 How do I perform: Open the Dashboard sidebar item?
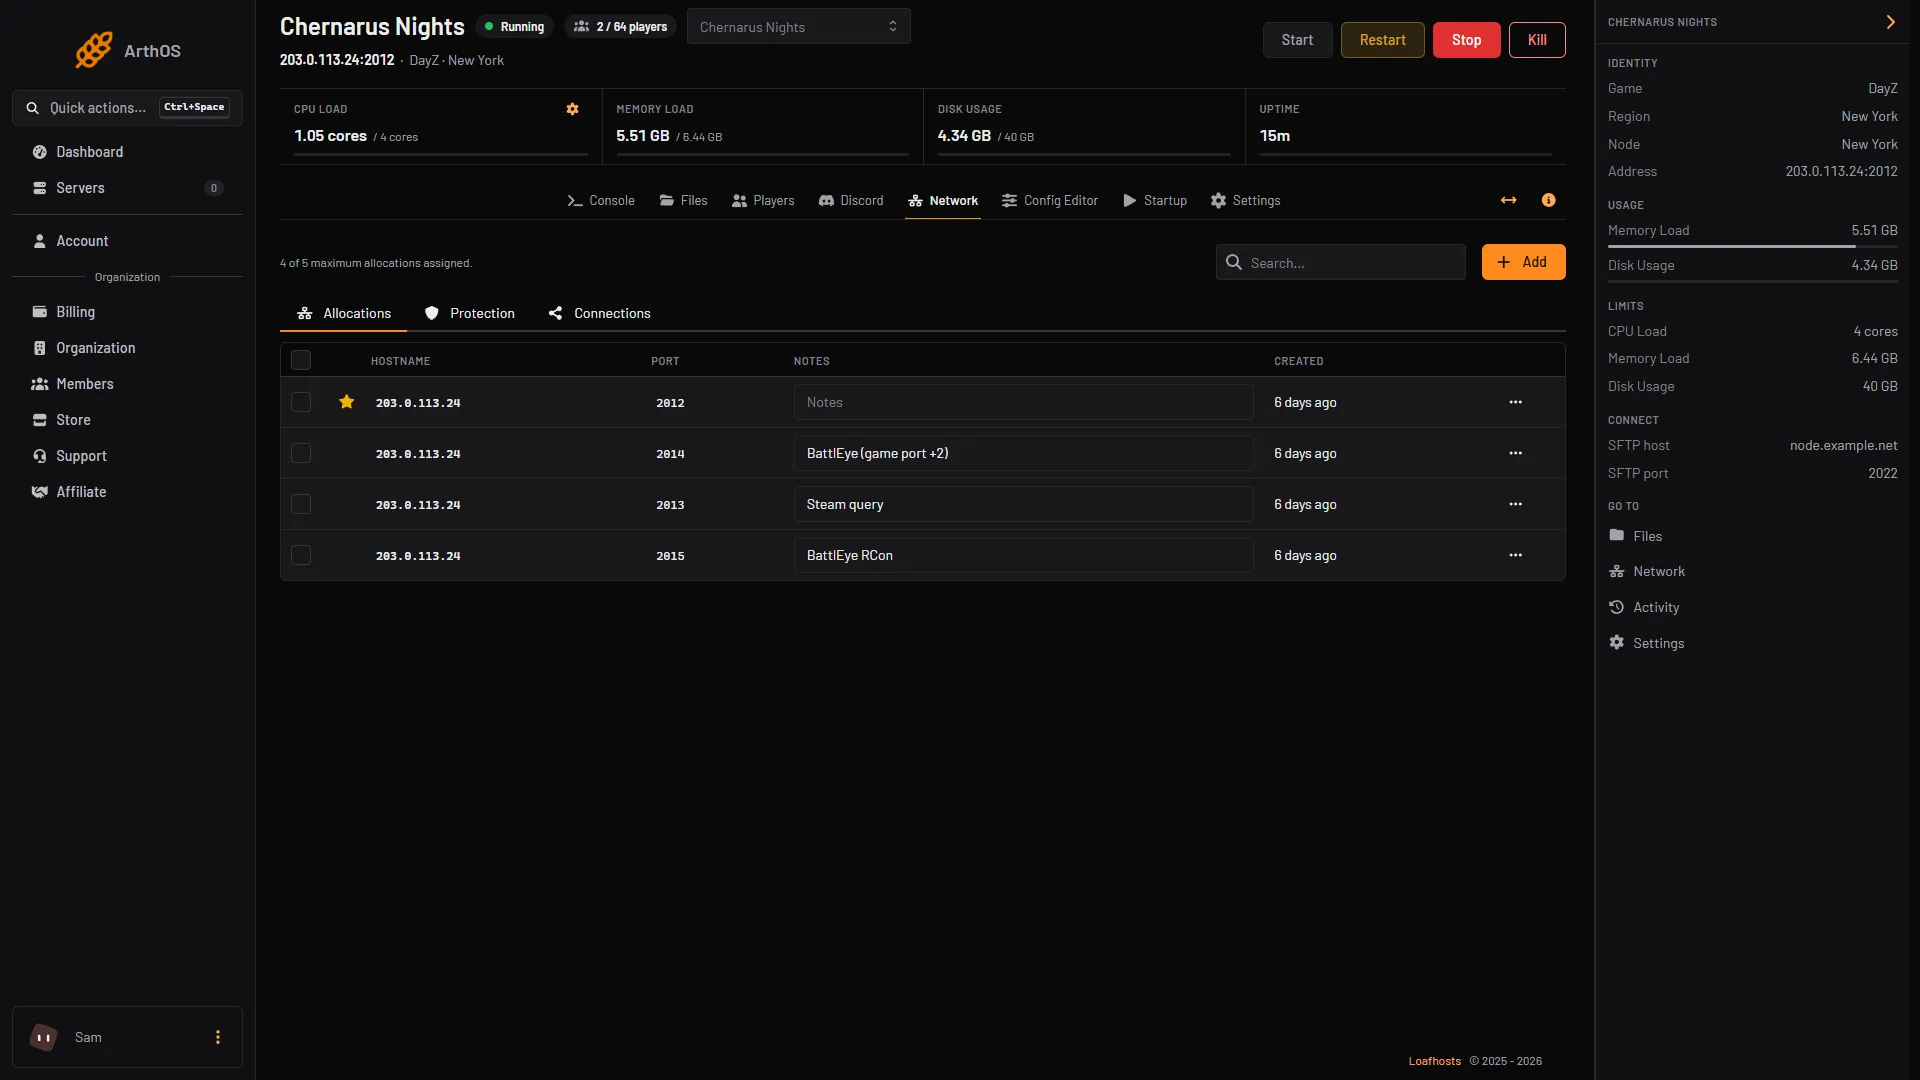[127, 152]
